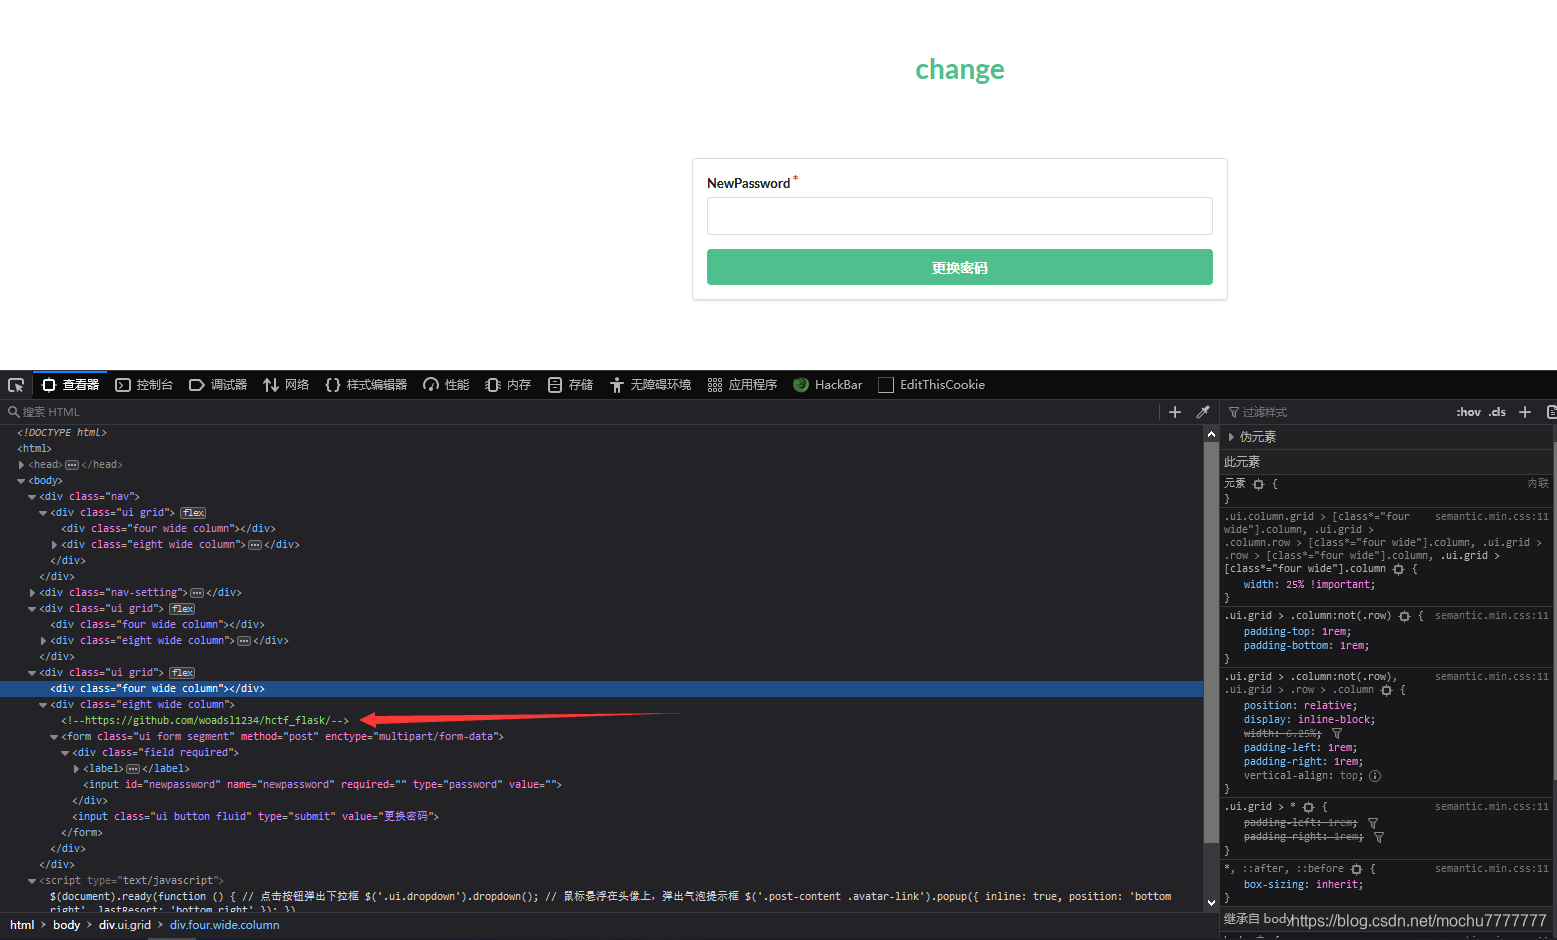The width and height of the screenshot is (1557, 940).
Task: Click the display inline-block declaration
Action: (x=1309, y=720)
